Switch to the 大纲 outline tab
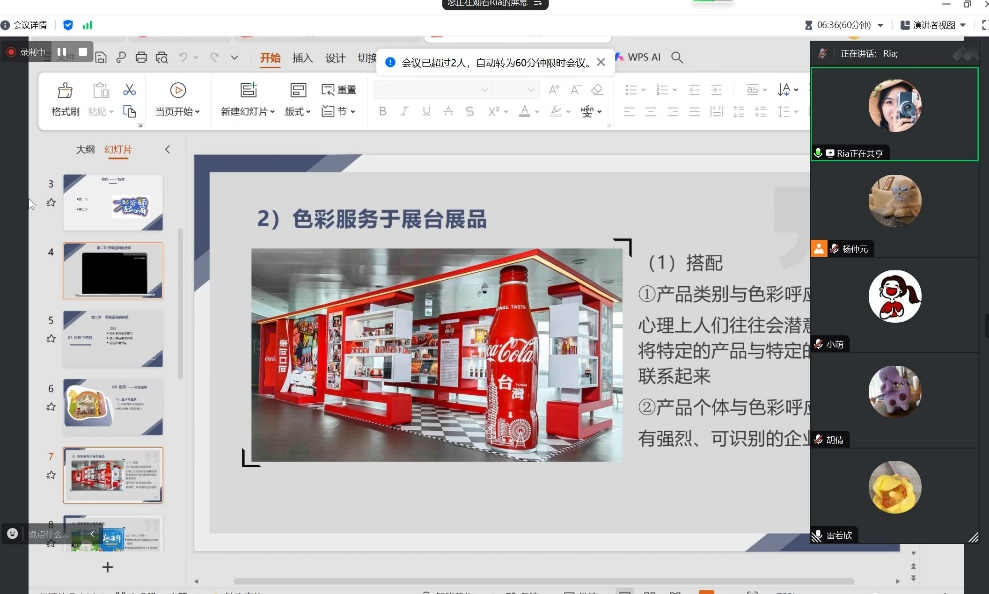Viewport: 989px width, 594px height. (x=85, y=149)
